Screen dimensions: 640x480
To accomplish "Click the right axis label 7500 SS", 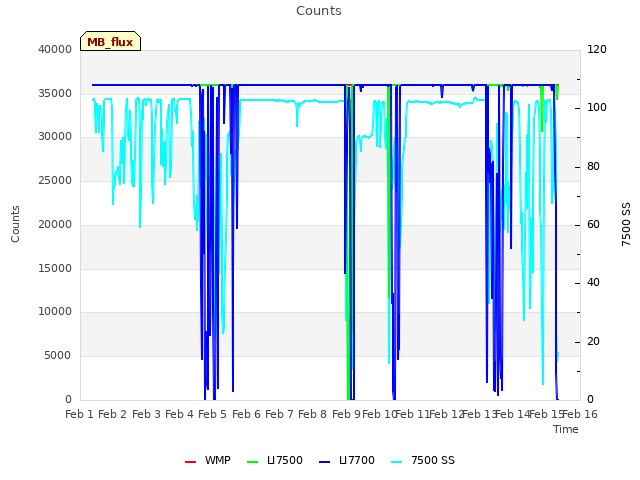I will [x=626, y=224].
